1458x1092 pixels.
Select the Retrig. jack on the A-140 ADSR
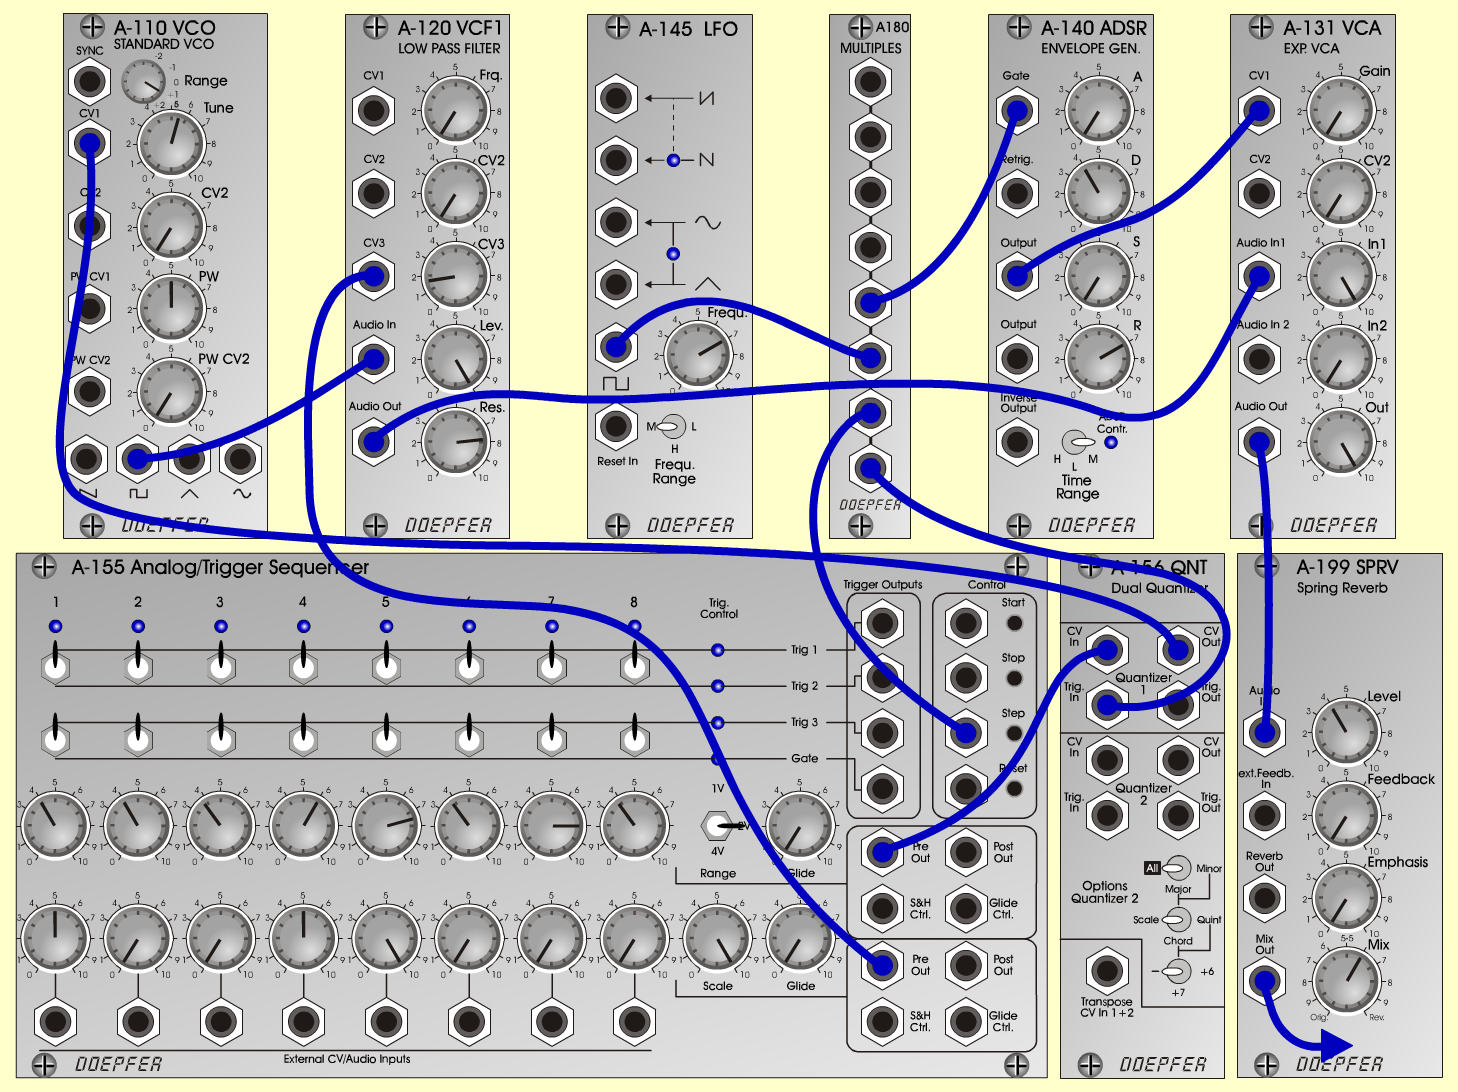click(x=1017, y=192)
